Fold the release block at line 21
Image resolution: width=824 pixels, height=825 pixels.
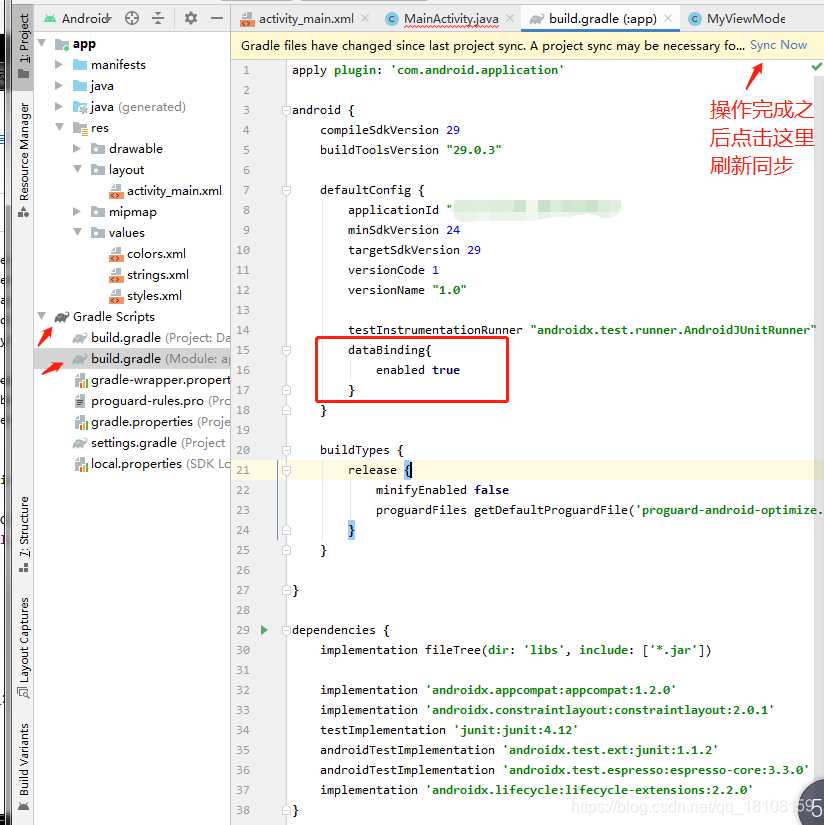(286, 470)
